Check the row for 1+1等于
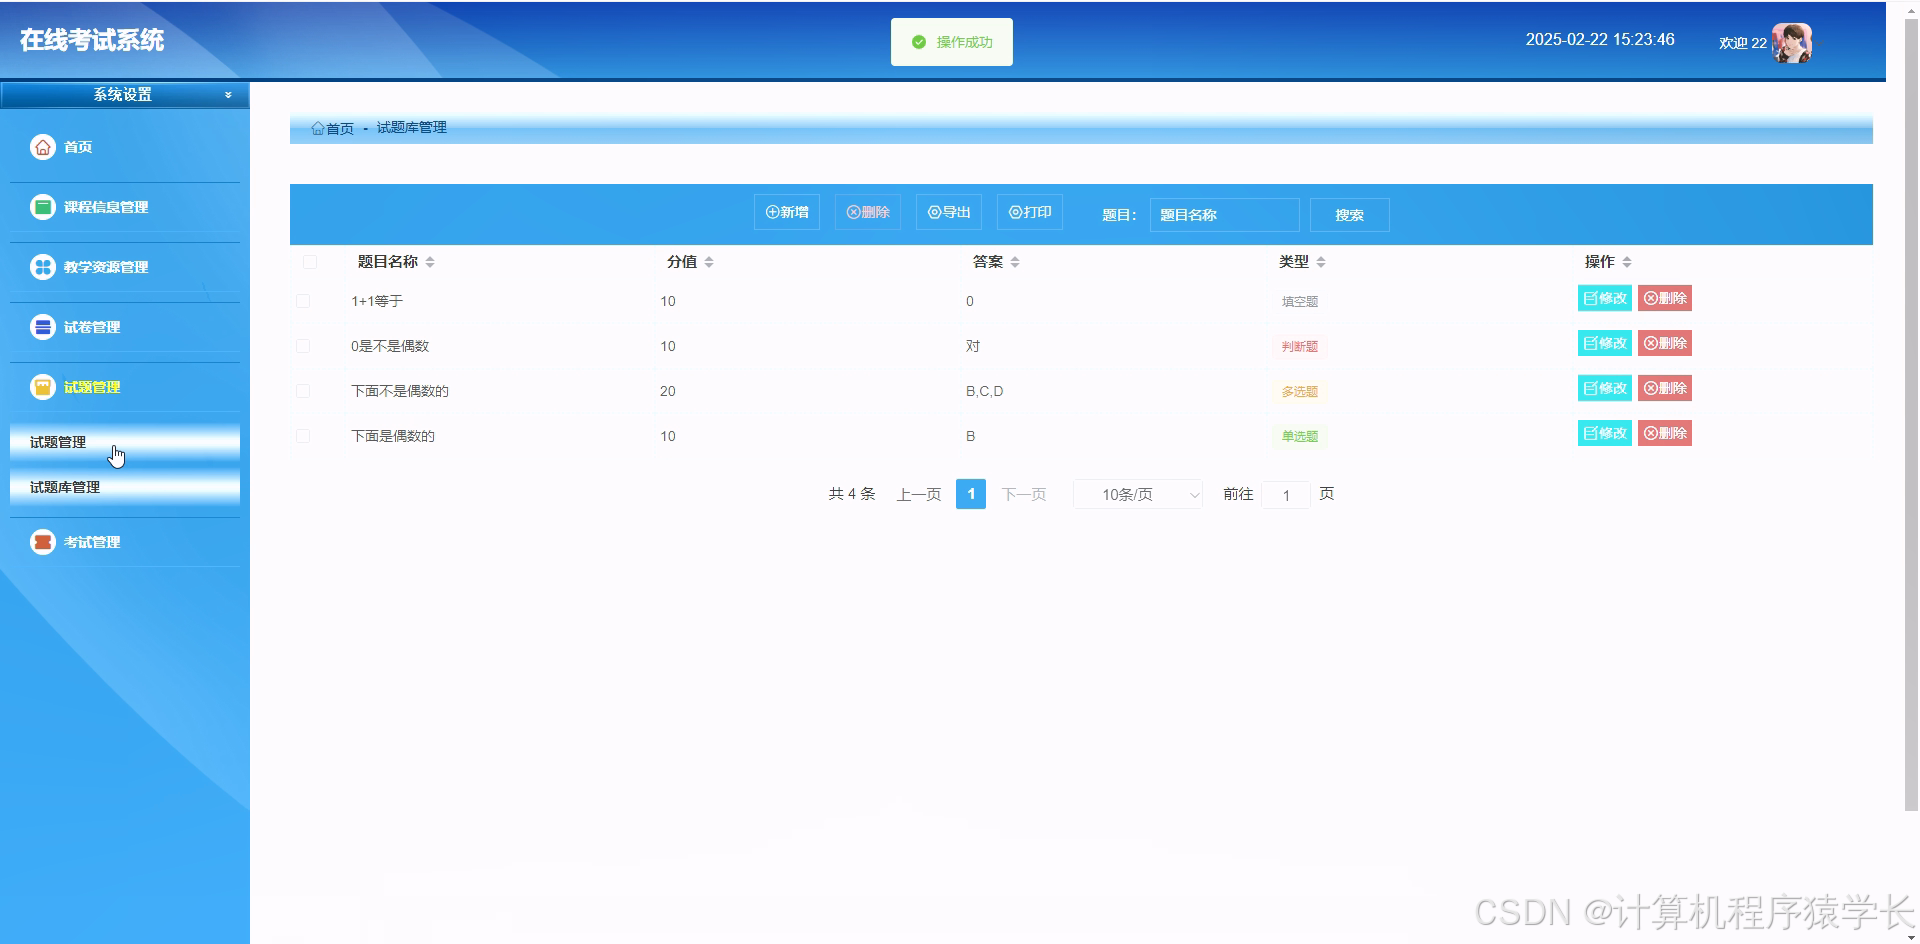 [303, 301]
